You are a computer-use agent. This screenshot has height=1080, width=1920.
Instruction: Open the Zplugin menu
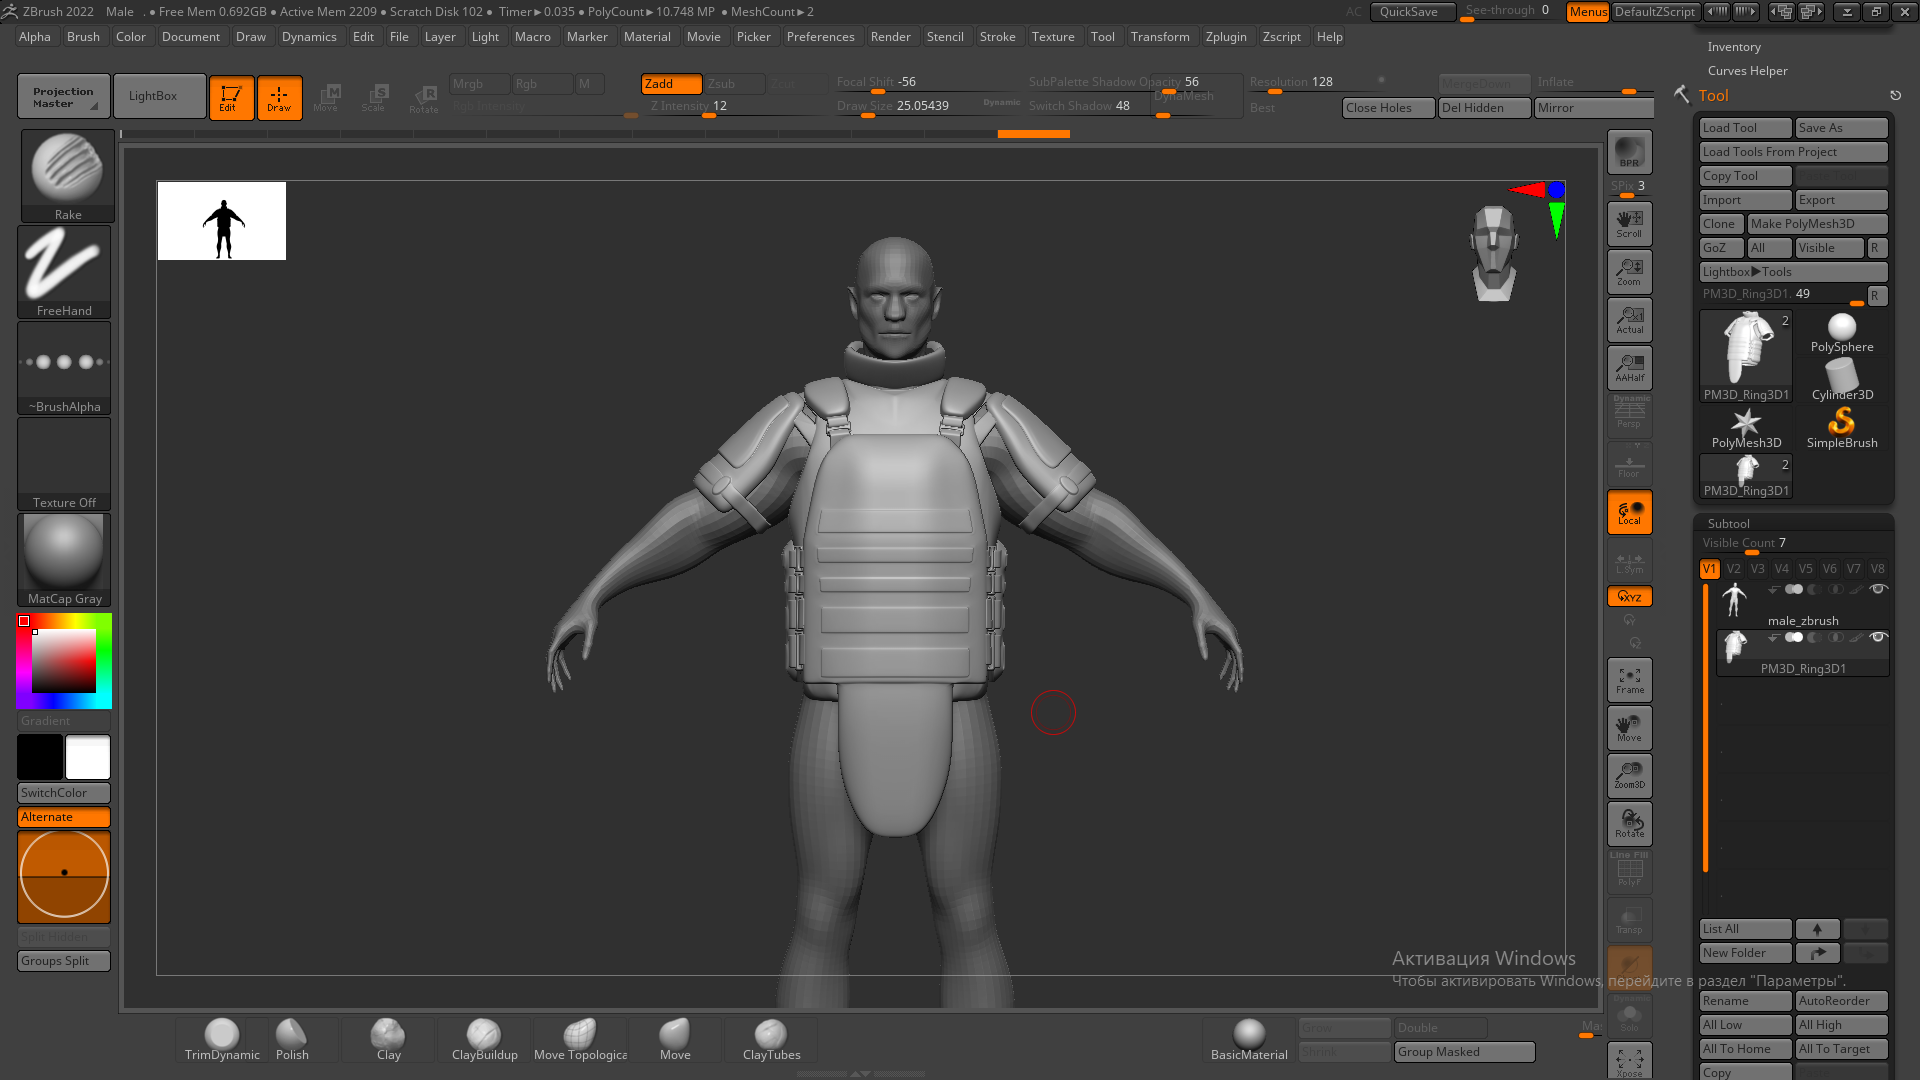click(1225, 37)
